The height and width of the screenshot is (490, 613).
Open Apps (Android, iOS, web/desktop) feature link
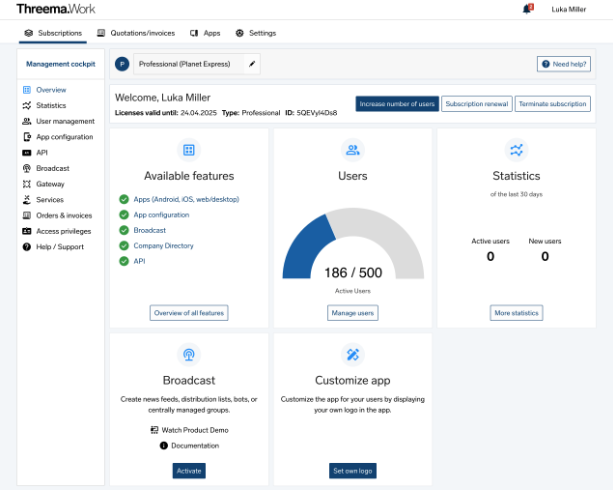[x=186, y=199]
